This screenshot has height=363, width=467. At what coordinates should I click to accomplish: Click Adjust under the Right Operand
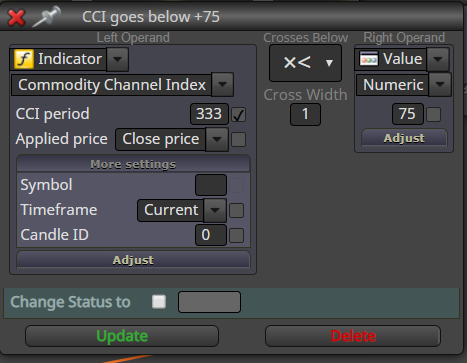[x=404, y=138]
